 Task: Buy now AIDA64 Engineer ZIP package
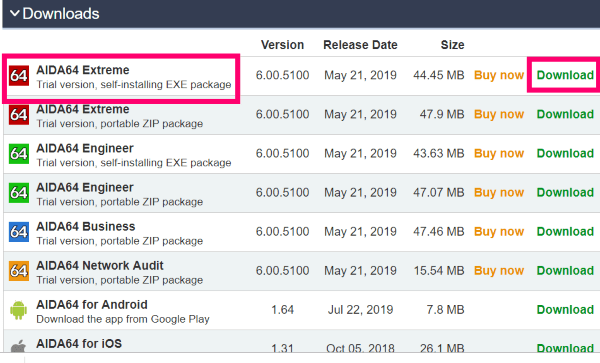pyautogui.click(x=499, y=192)
